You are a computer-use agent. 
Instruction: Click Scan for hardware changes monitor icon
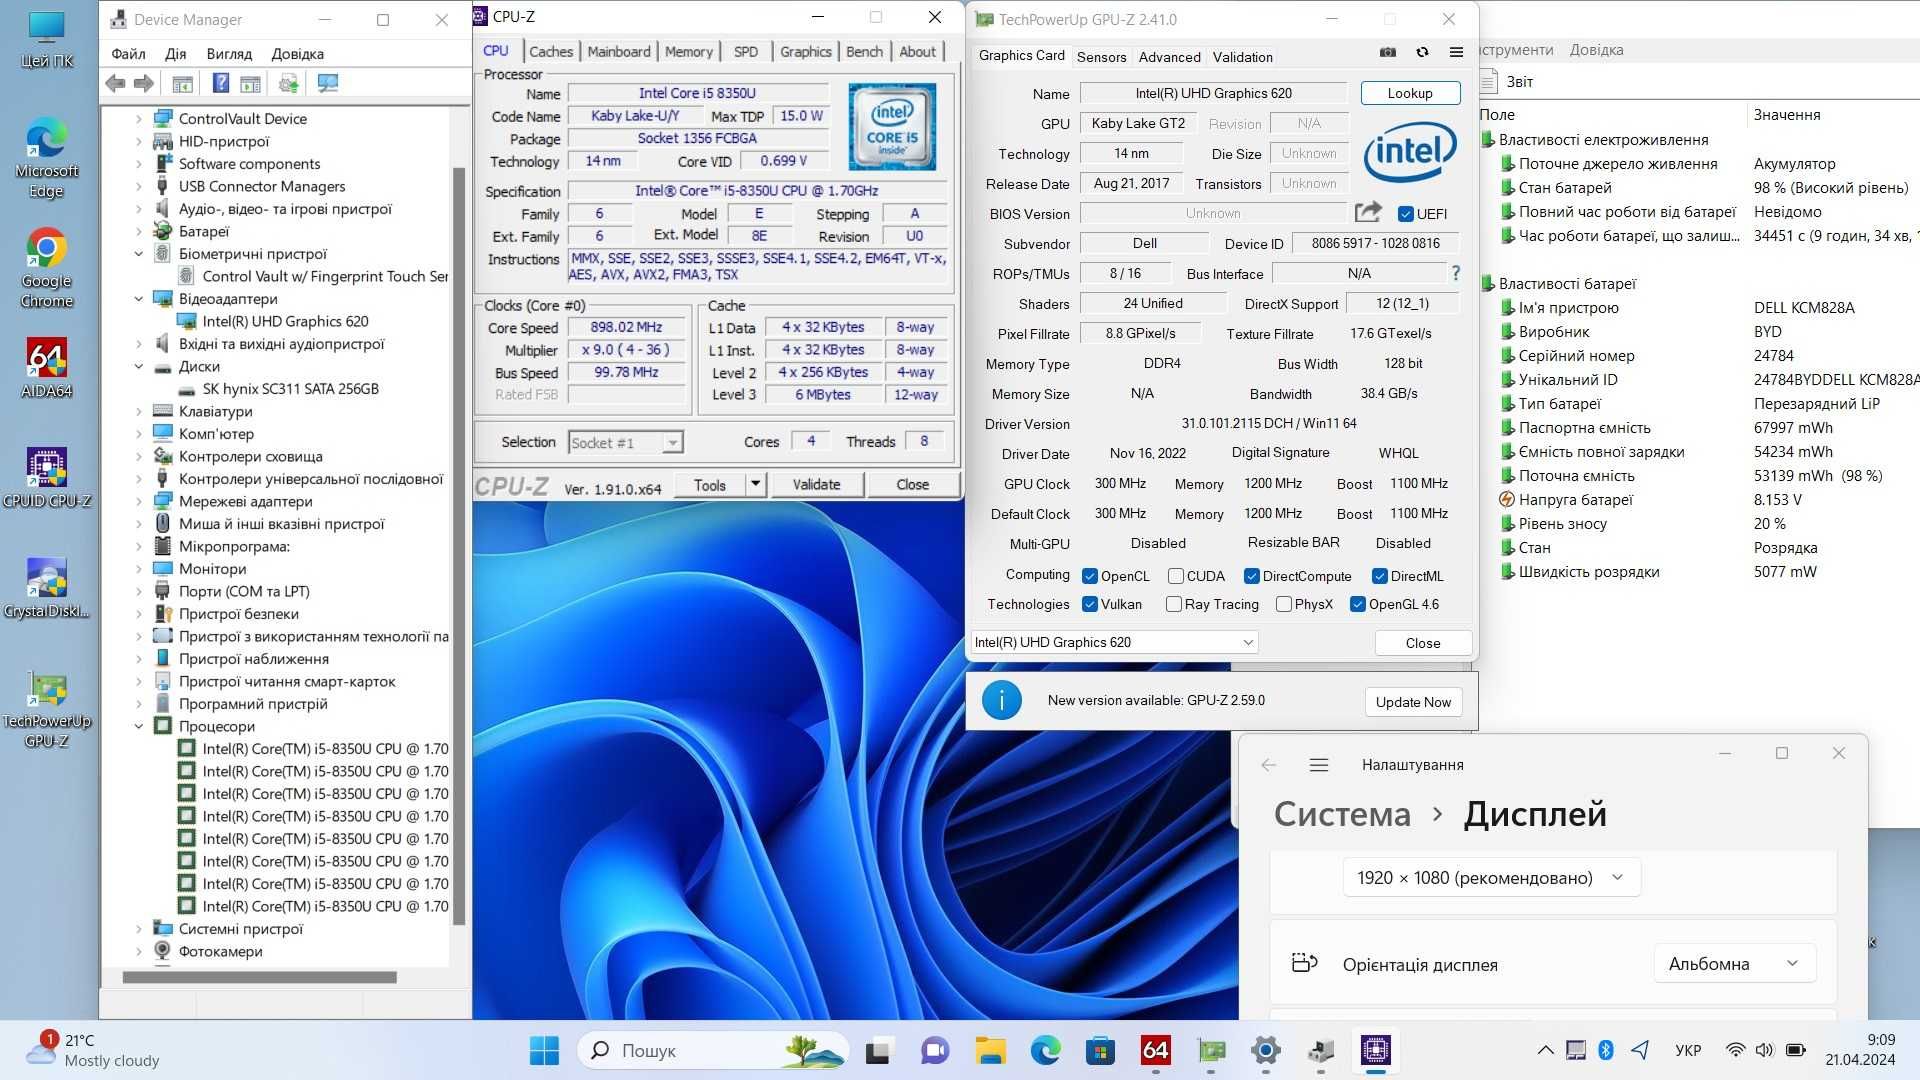click(327, 84)
